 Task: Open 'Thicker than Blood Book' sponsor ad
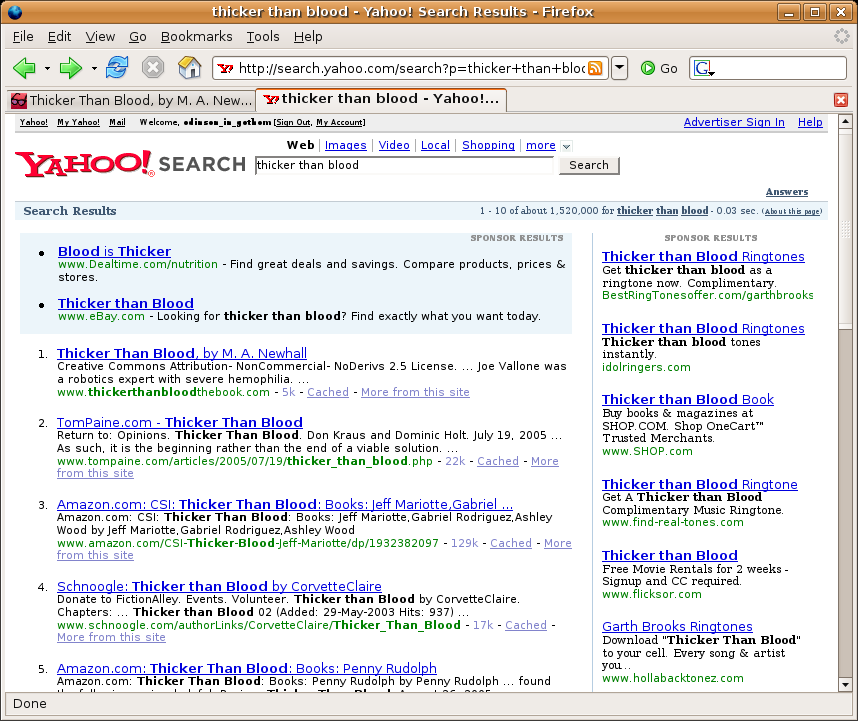688,399
